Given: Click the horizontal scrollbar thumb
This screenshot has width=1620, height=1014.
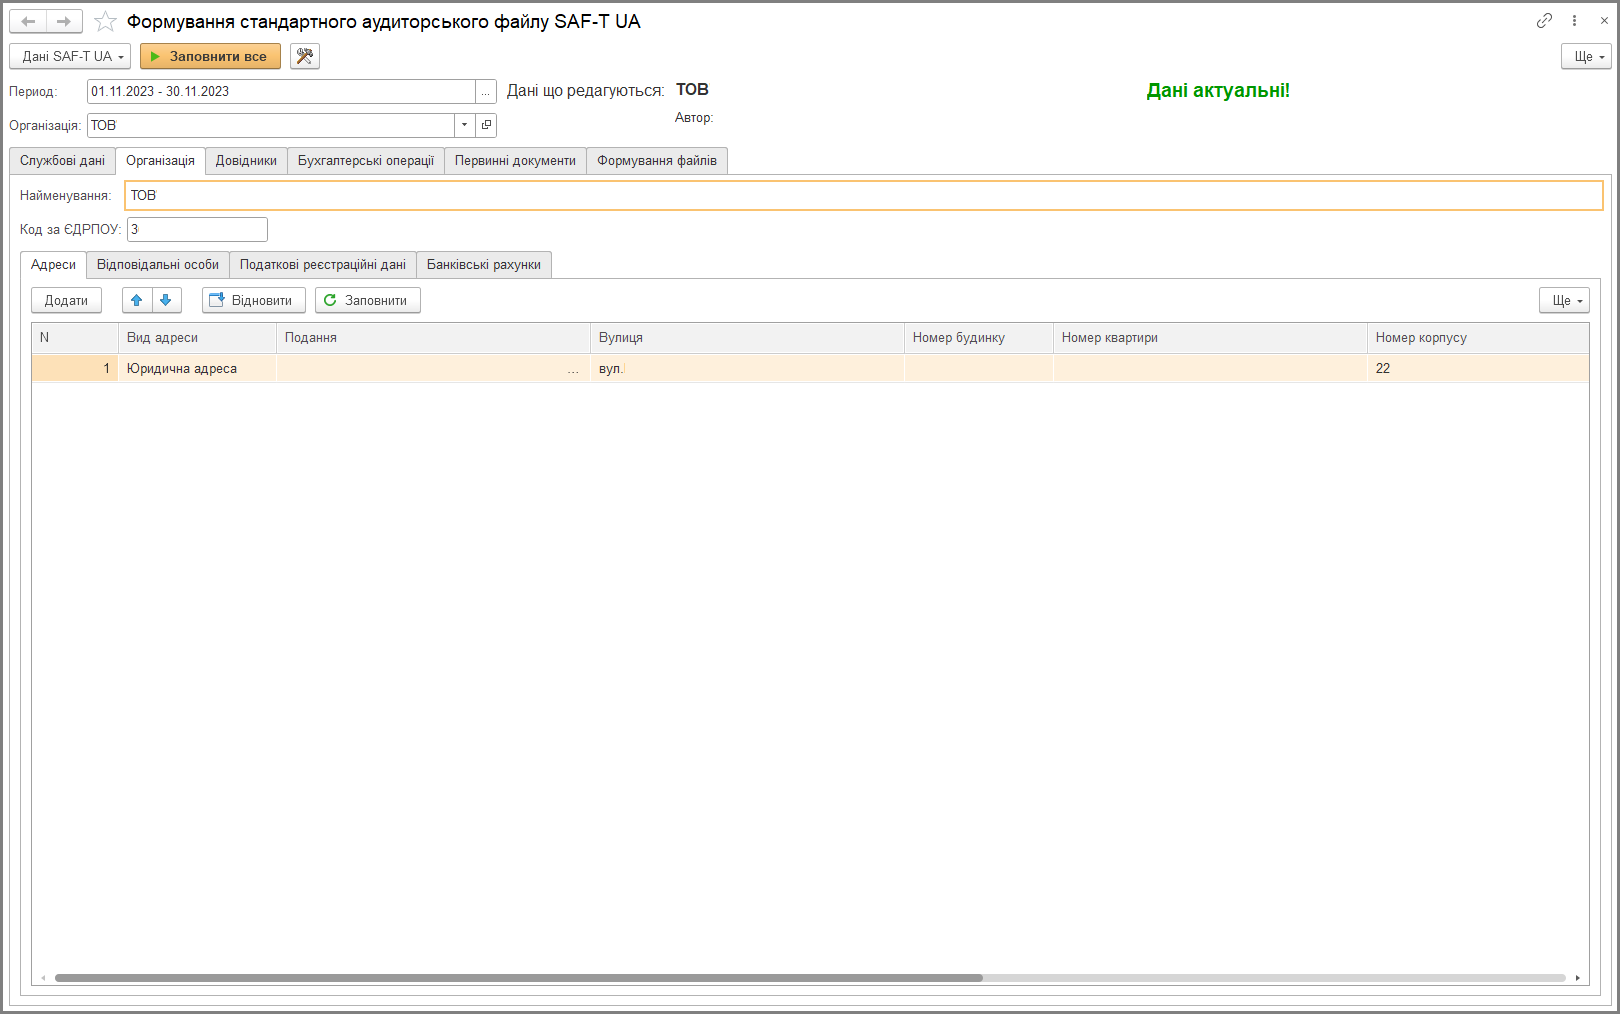Looking at the screenshot, I should (519, 978).
